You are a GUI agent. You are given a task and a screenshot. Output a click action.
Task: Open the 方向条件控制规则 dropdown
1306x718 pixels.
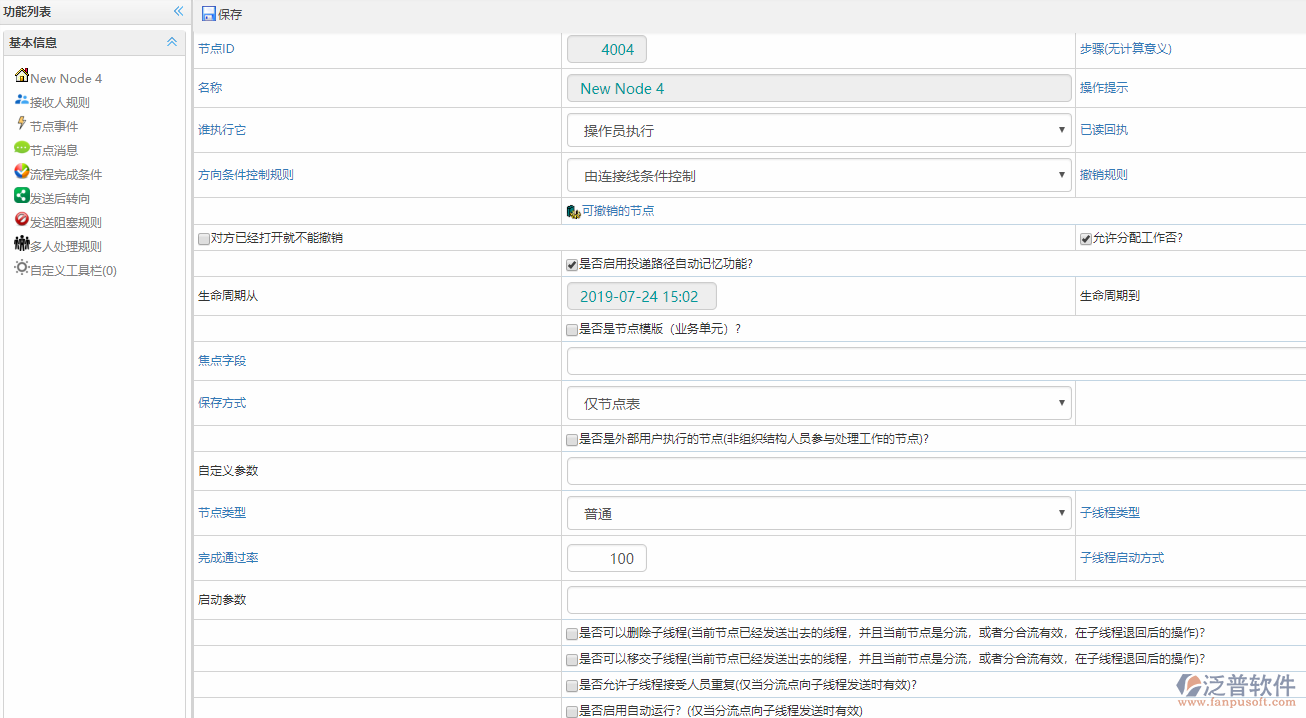click(x=818, y=175)
